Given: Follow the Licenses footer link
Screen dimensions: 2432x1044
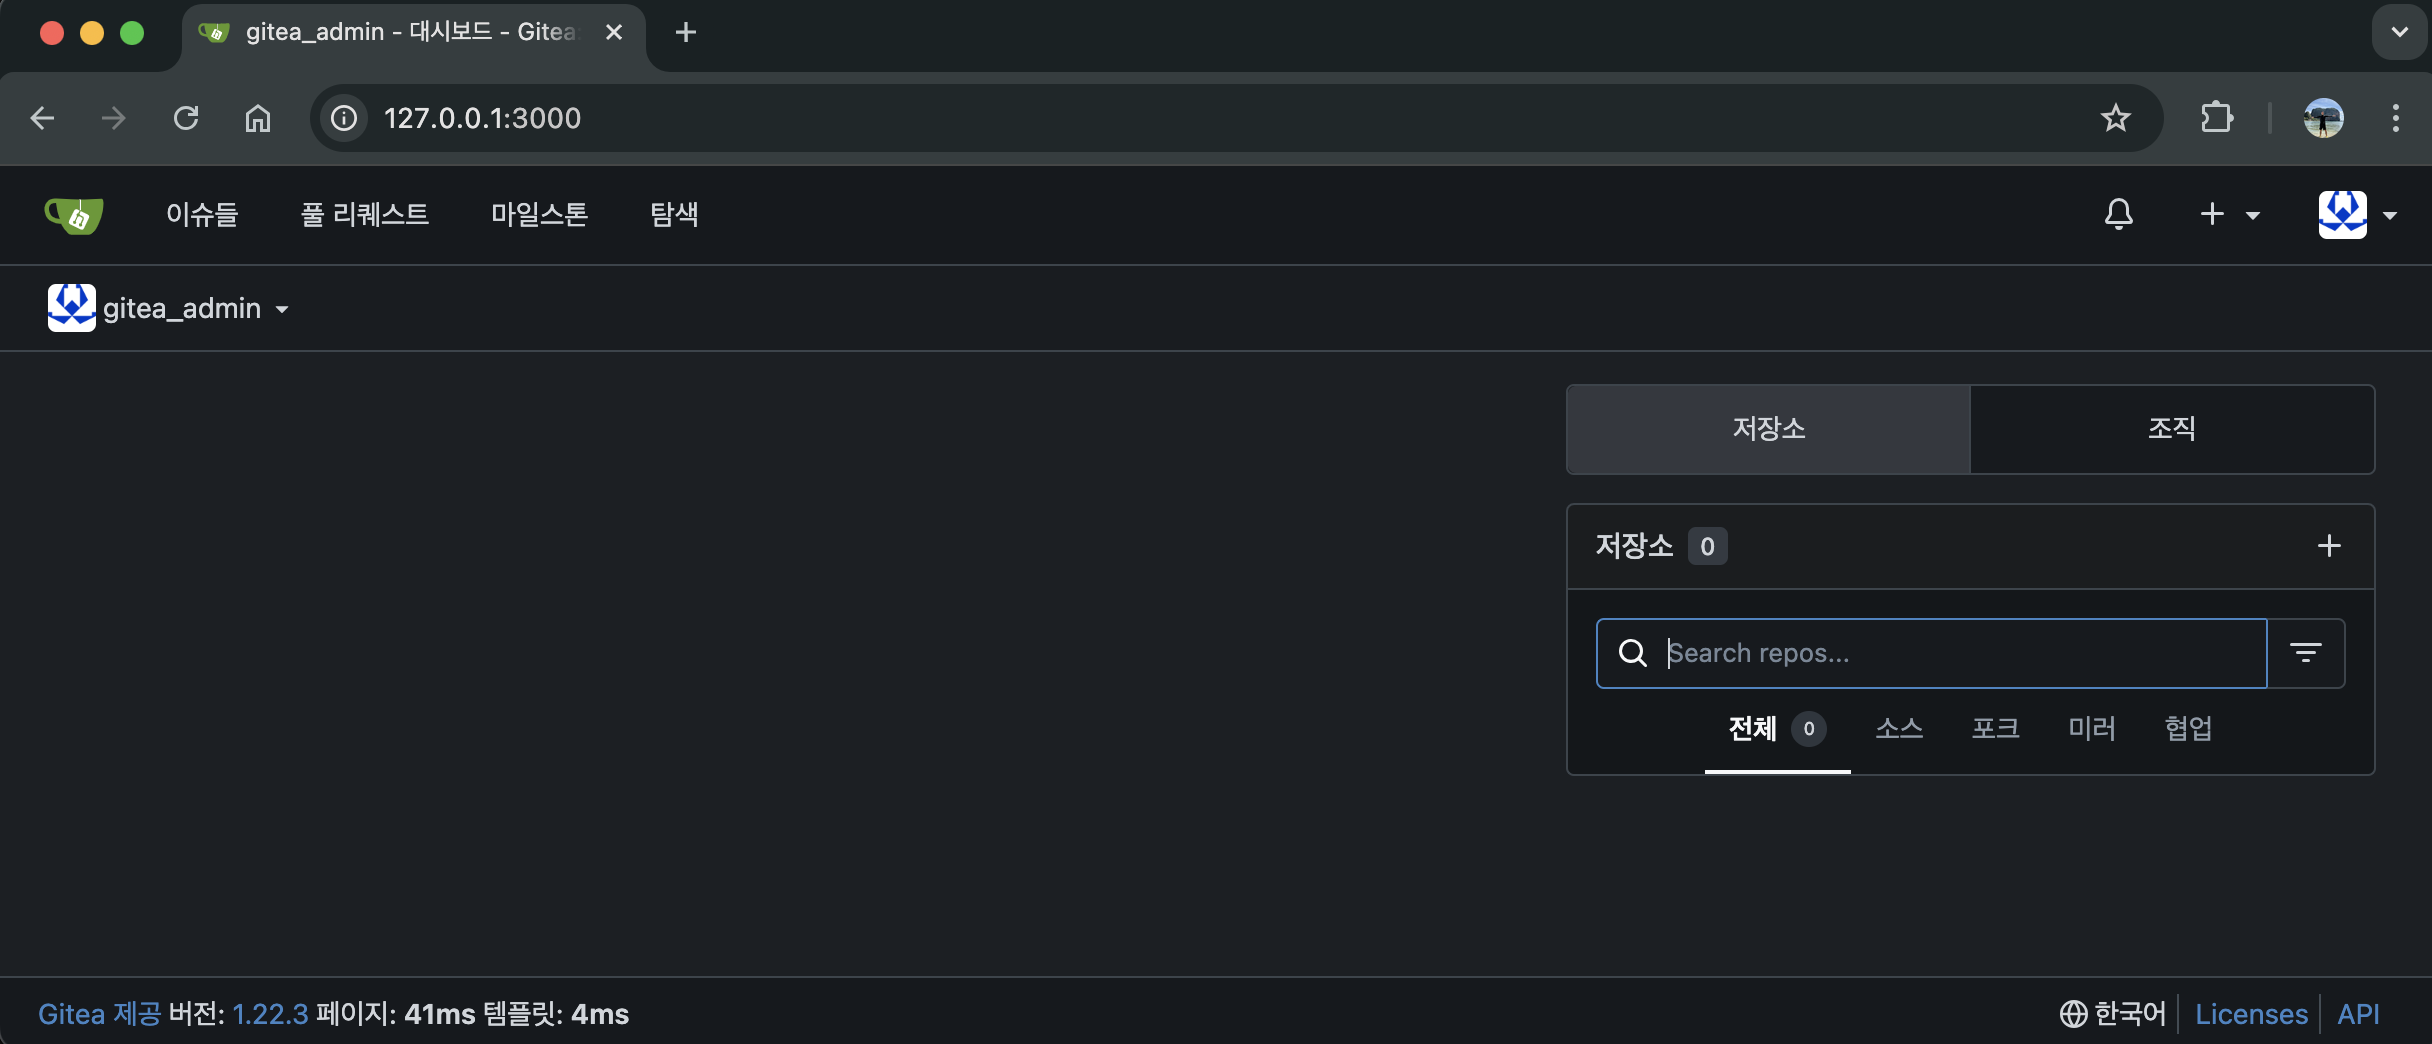Looking at the screenshot, I should [2251, 1014].
